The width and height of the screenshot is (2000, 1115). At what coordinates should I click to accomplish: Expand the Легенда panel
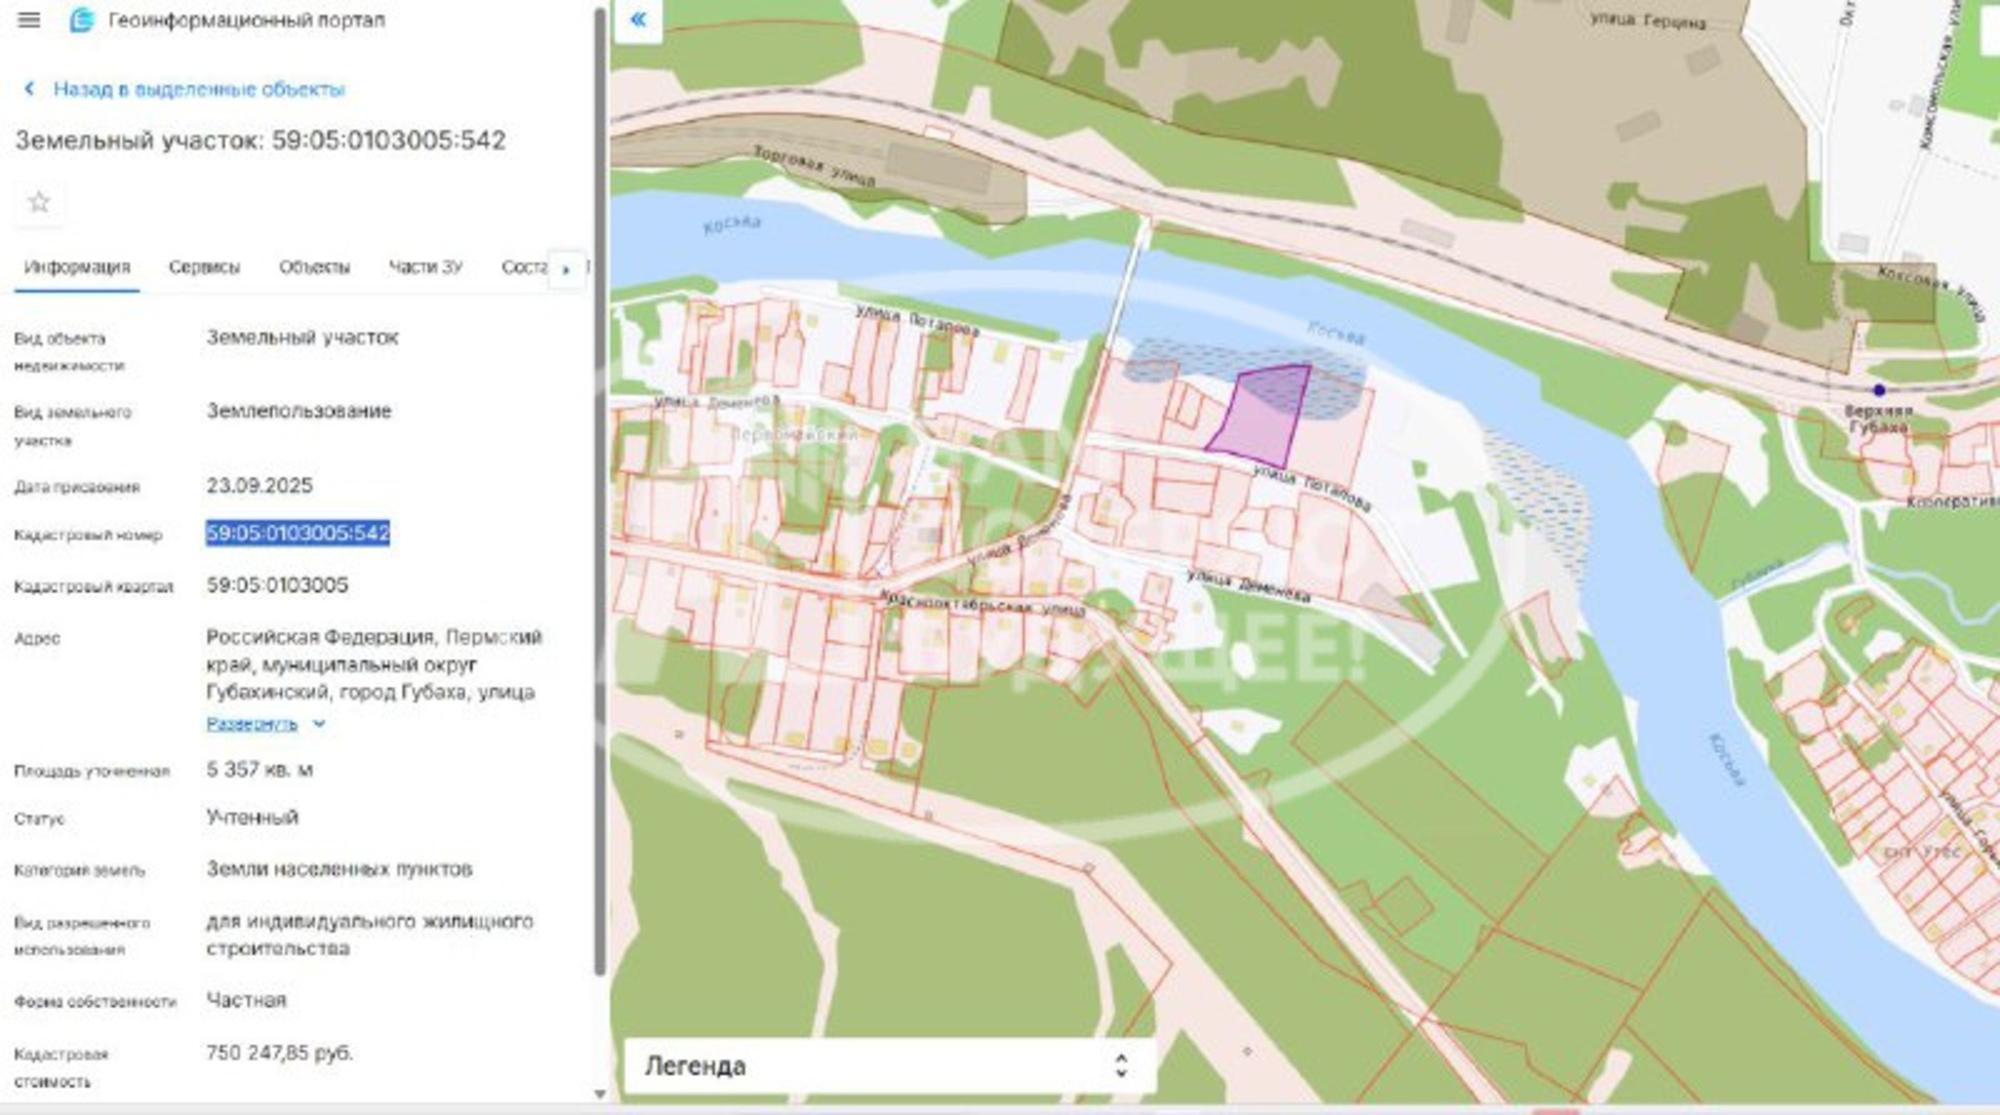890,1066
